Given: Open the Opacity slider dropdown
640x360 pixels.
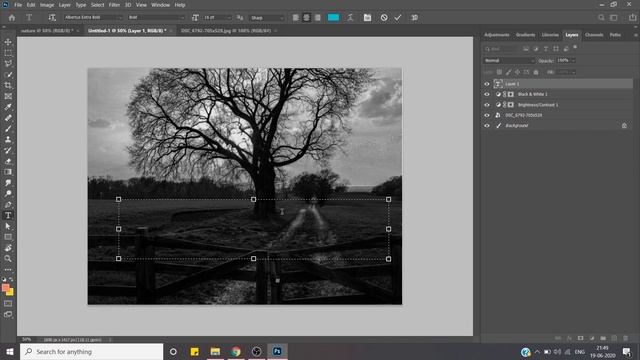Looking at the screenshot, I should tap(573, 60).
